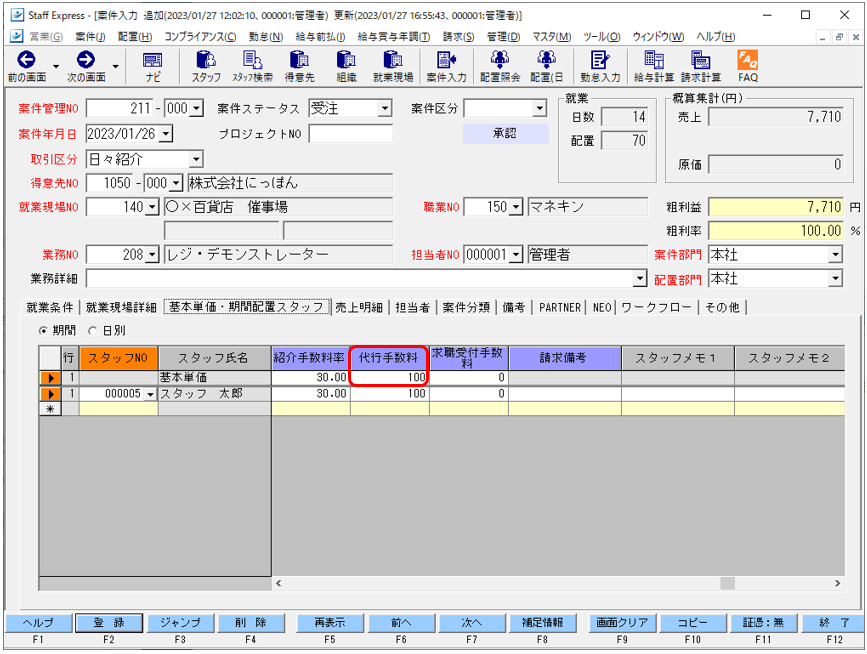Select the スタッフ 太郎 row arrow marker
The image size is (867, 654).
tap(50, 394)
